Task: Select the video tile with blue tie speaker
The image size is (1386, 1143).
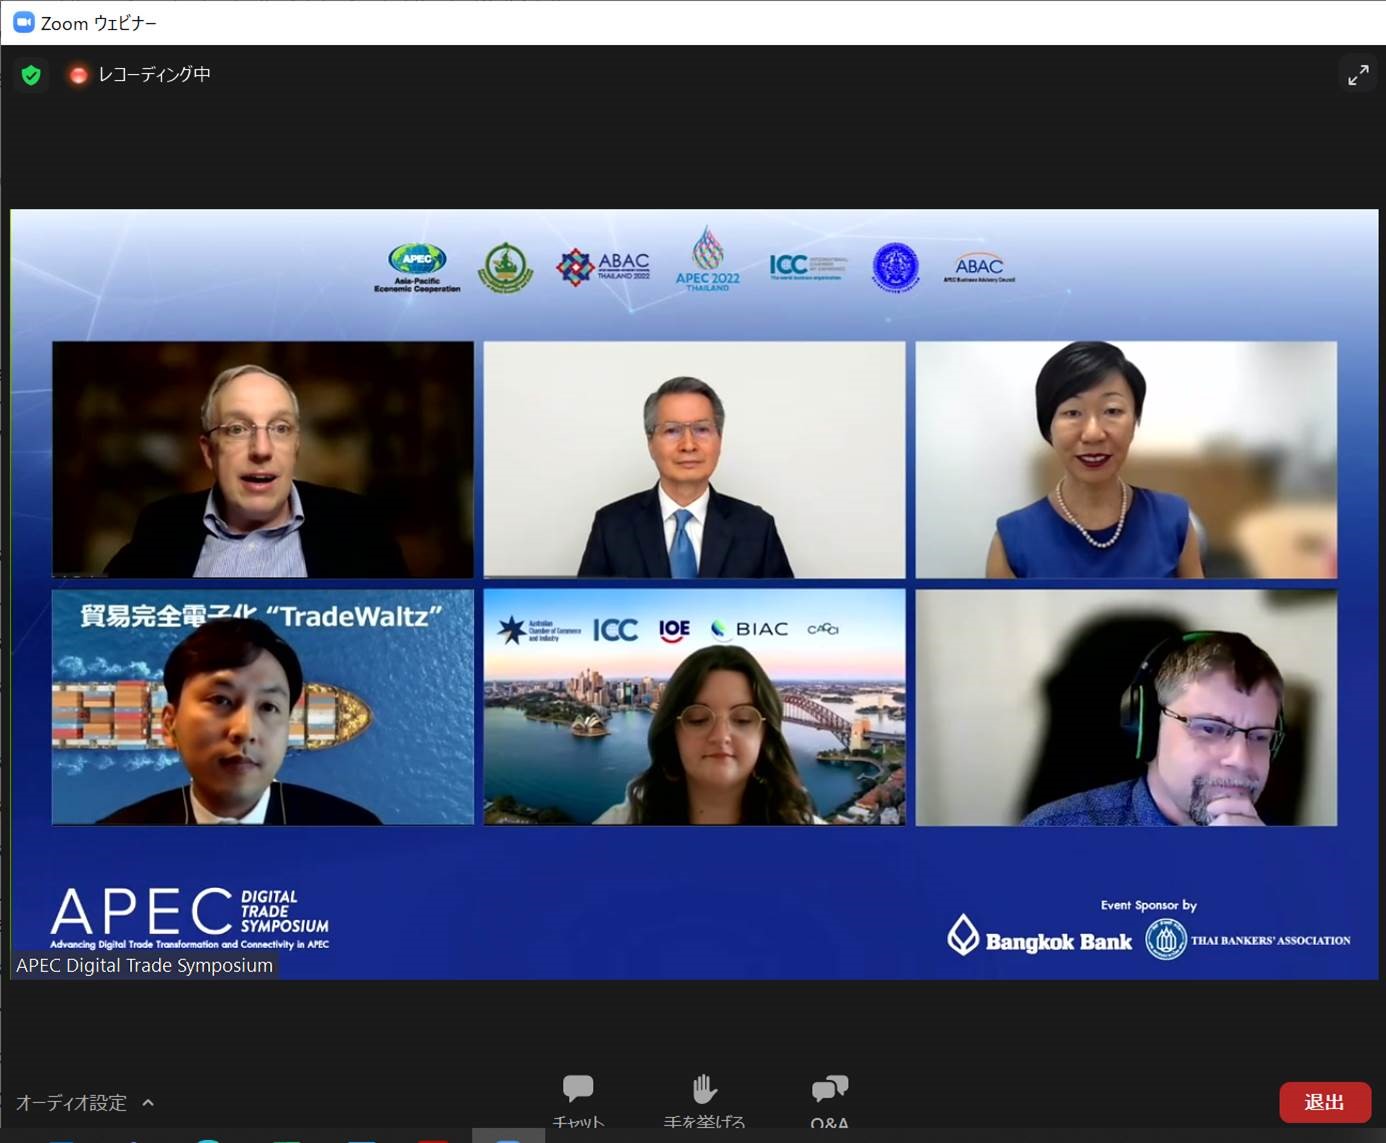Action: pos(694,459)
